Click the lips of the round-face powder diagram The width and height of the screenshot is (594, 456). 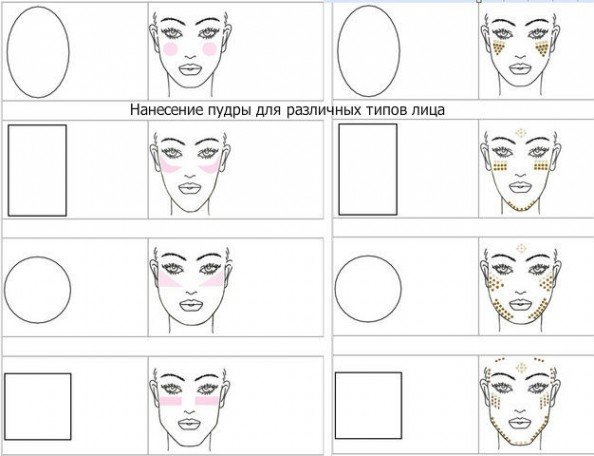(521, 305)
